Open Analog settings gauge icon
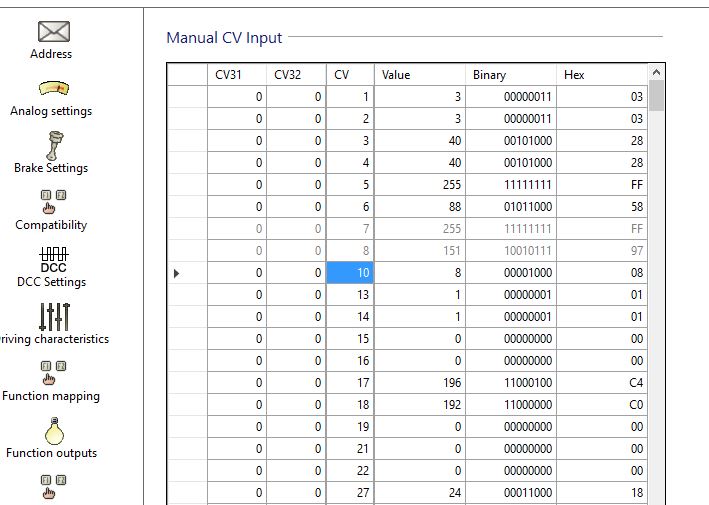This screenshot has width=709, height=505. (51, 90)
